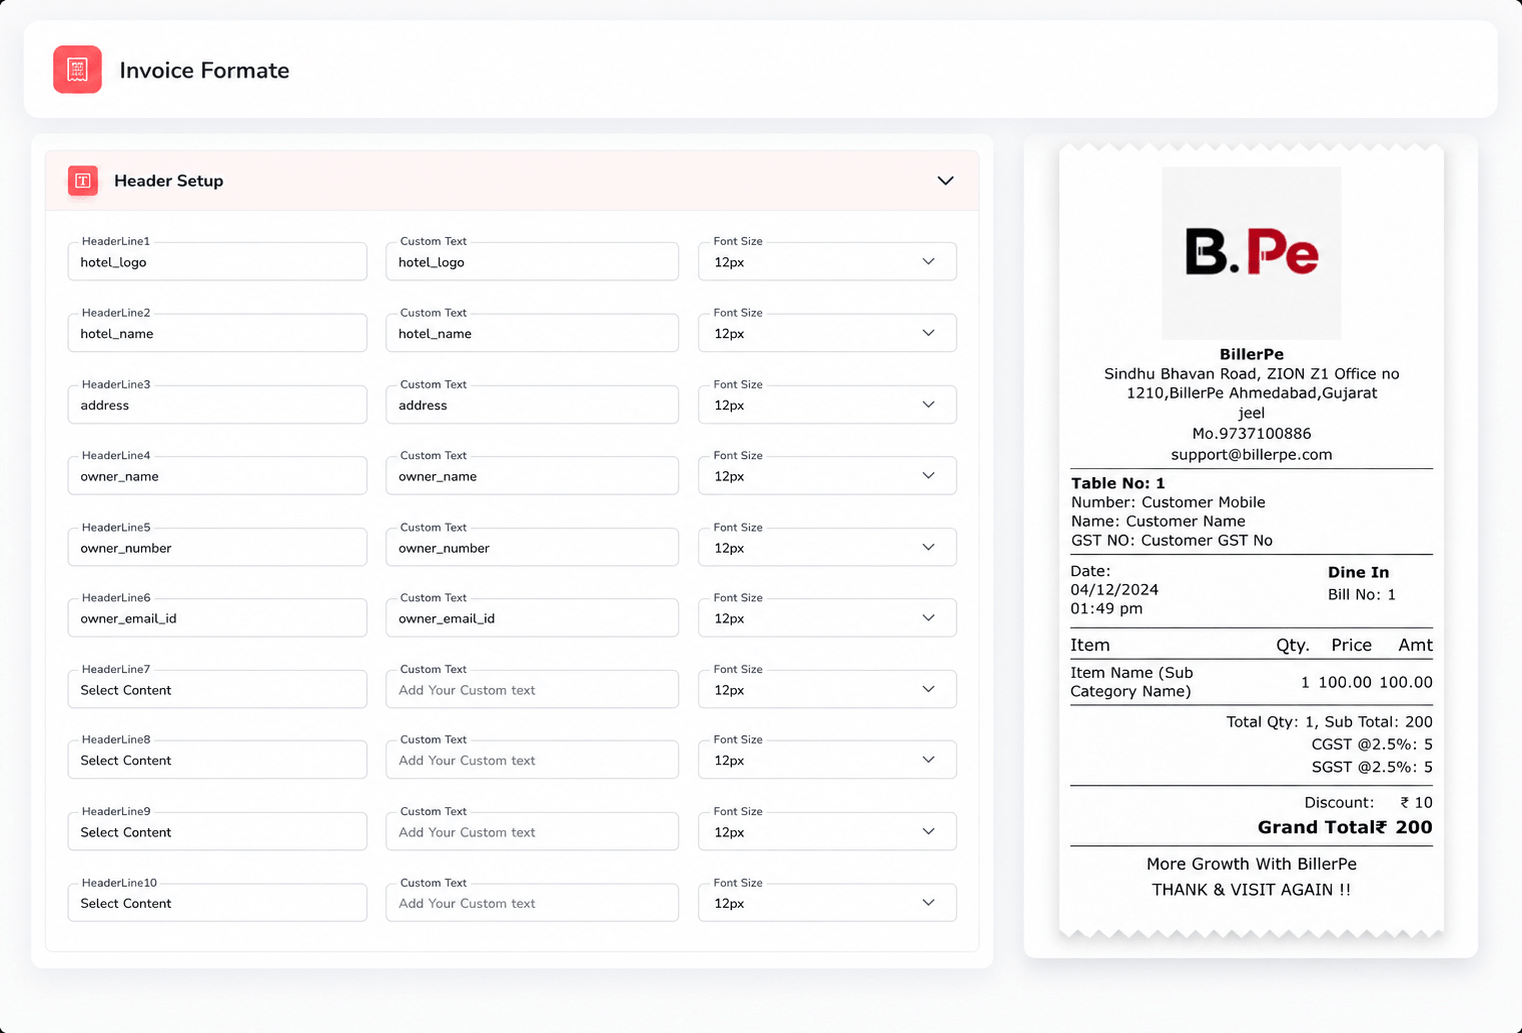This screenshot has height=1033, width=1522.
Task: Click Table No: 1 in receipt
Action: click(x=1118, y=483)
